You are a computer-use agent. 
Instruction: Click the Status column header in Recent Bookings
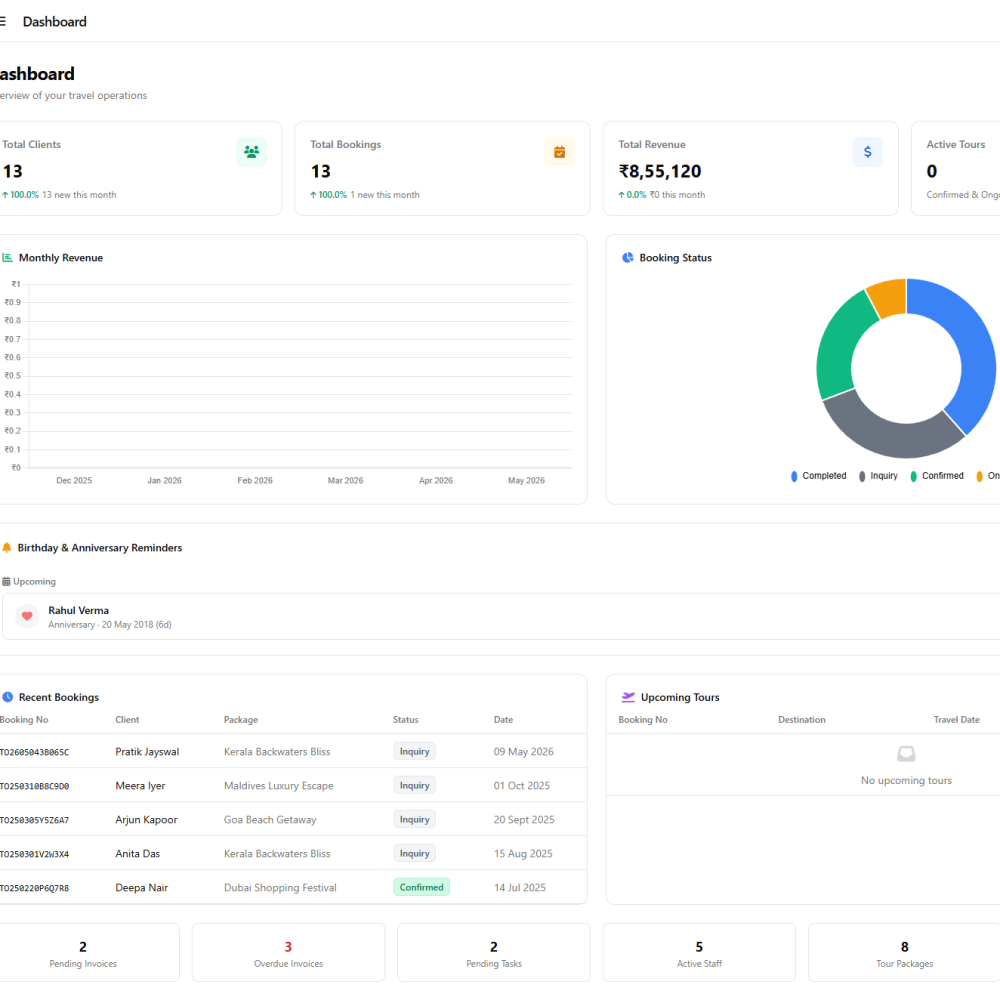(x=406, y=719)
